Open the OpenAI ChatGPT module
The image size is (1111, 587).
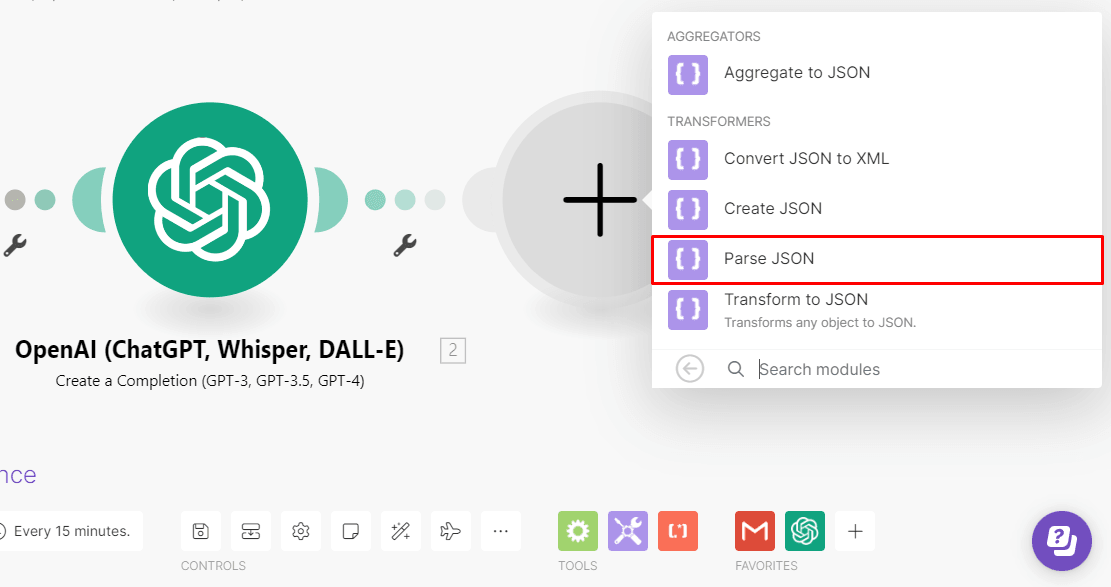(210, 199)
